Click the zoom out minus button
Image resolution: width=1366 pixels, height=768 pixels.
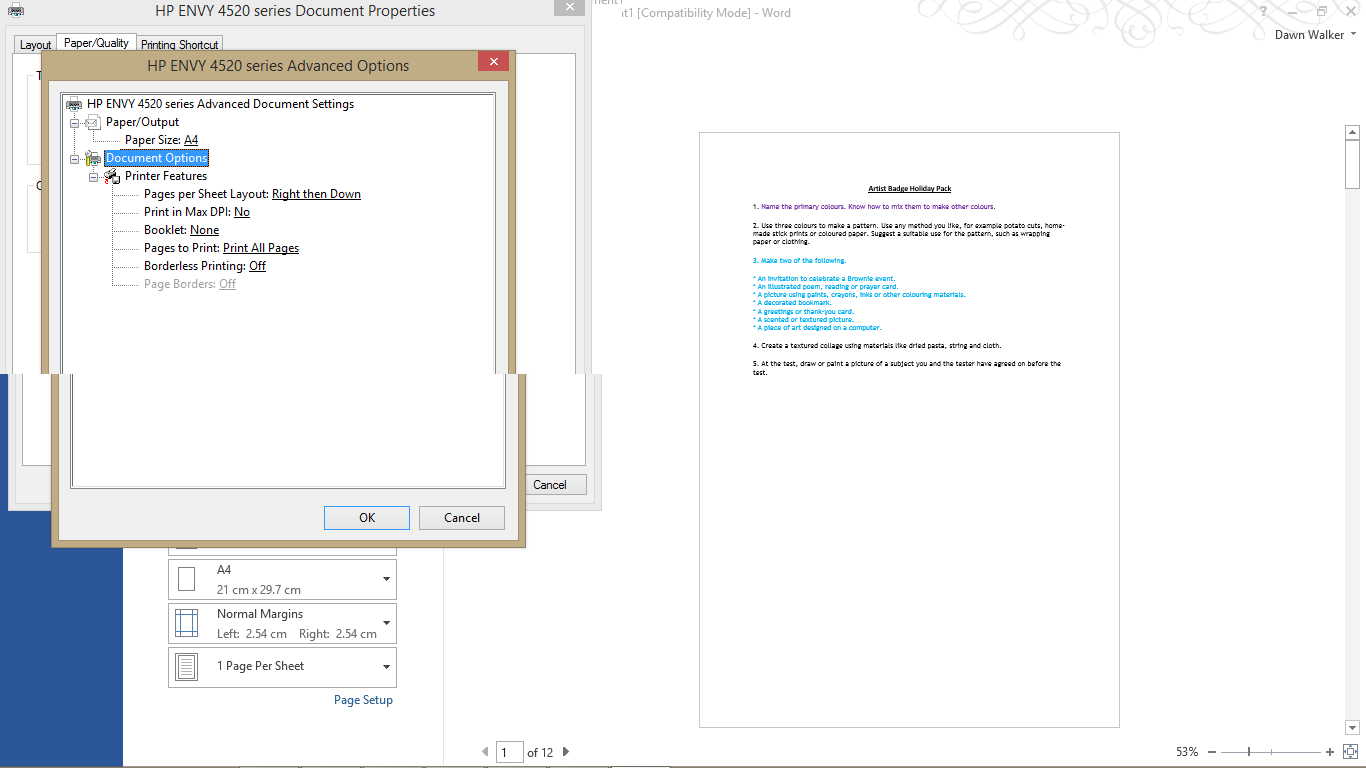coord(1212,752)
